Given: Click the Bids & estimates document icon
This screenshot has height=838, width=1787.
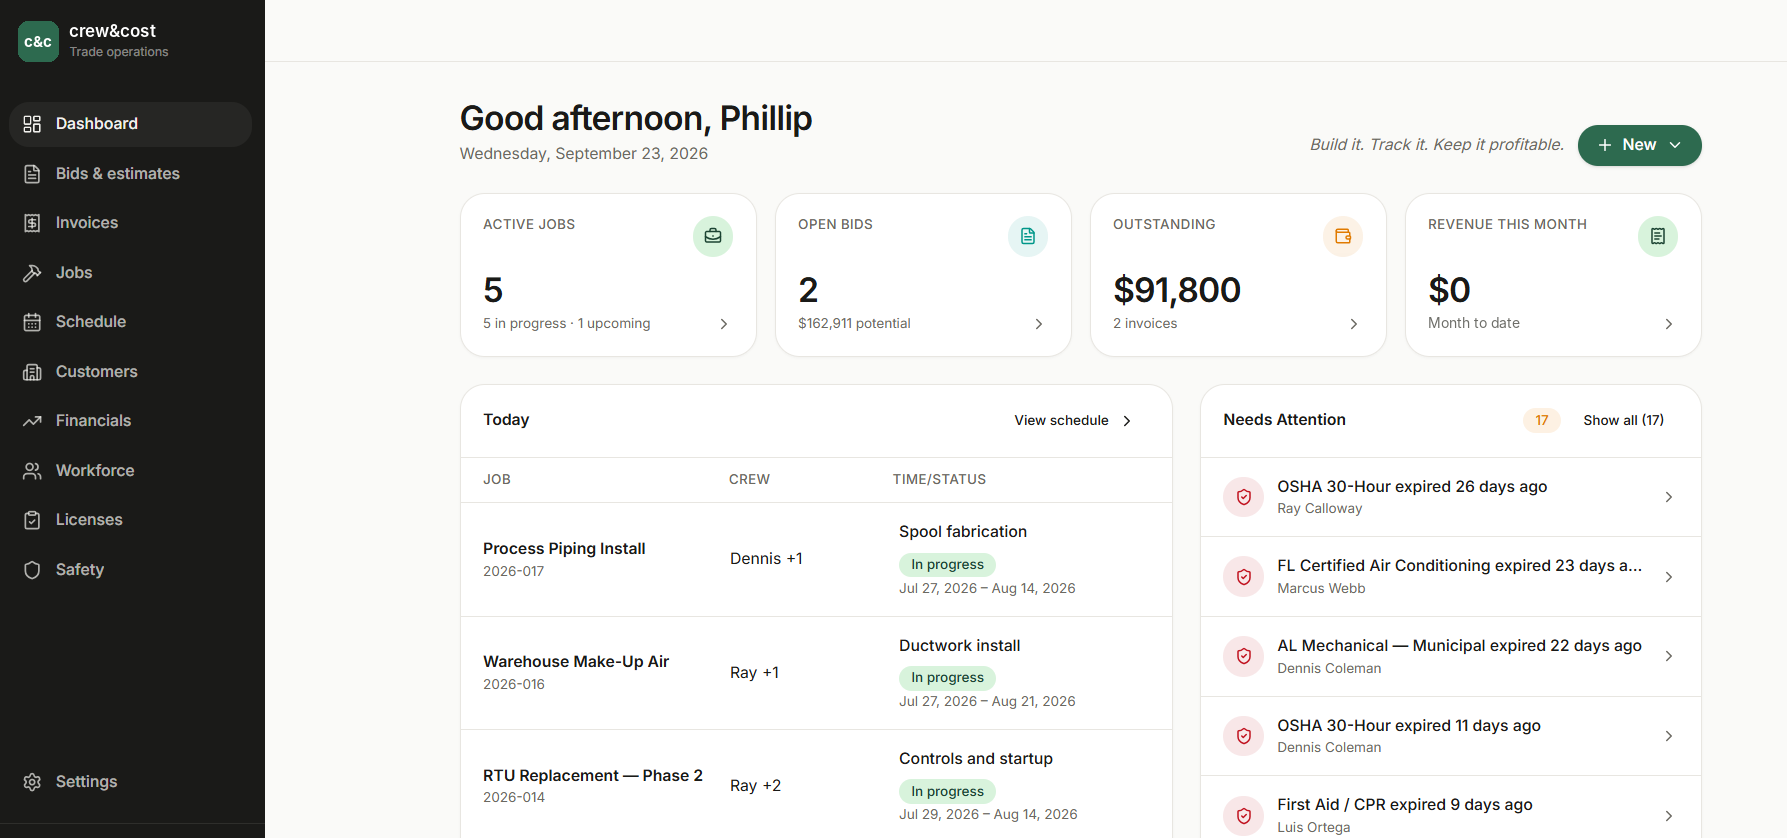Looking at the screenshot, I should point(32,174).
